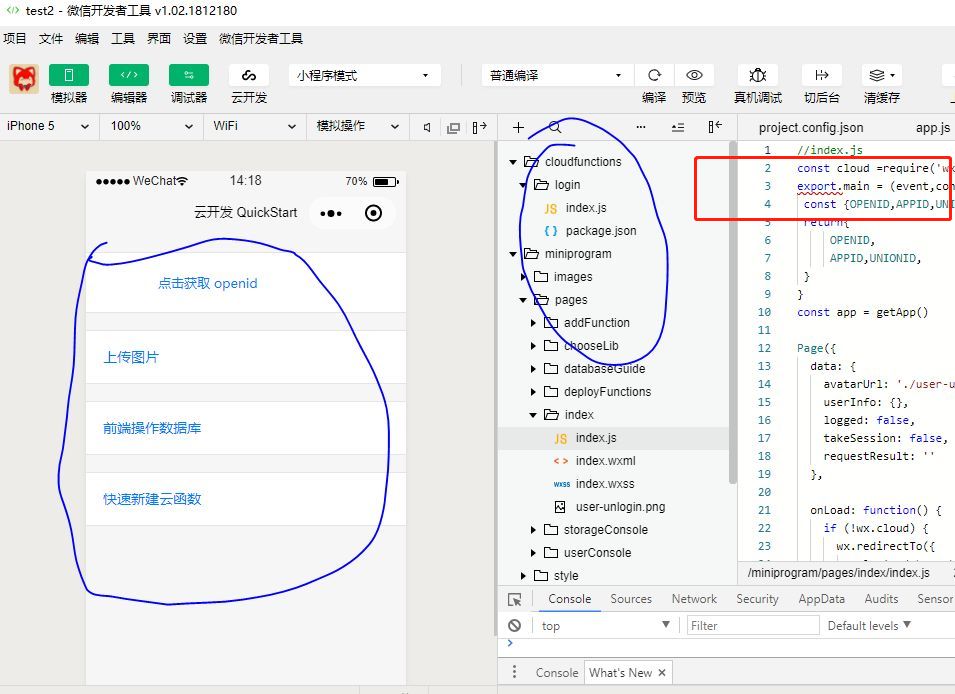Click 前端操作数据库 link in simulator
955x694 pixels.
coord(152,428)
